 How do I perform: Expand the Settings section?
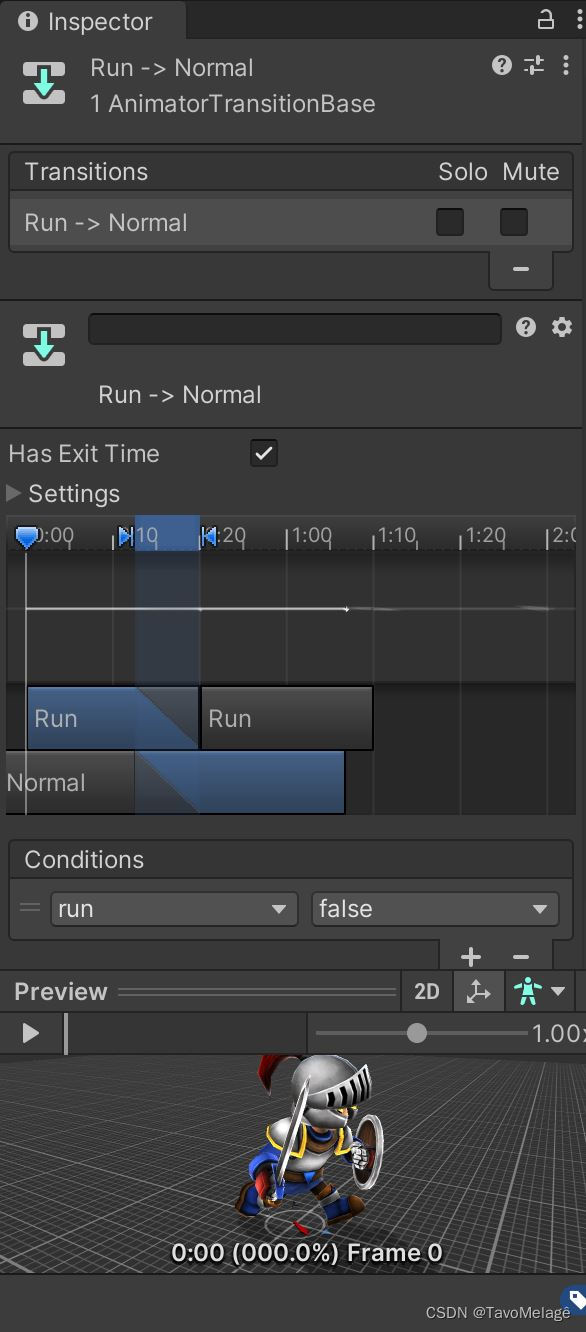(x=13, y=493)
